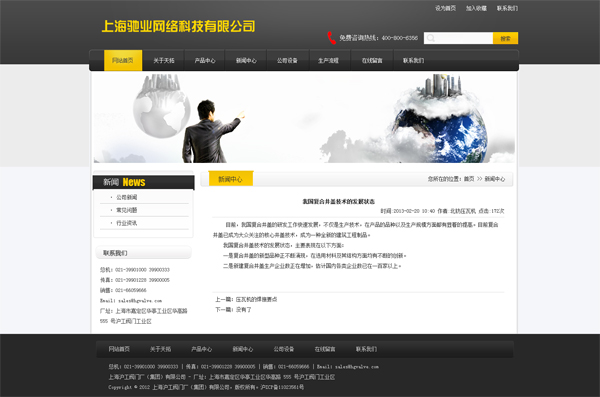Click 设为首页 link at the top right
600x397 pixels.
pyautogui.click(x=445, y=8)
